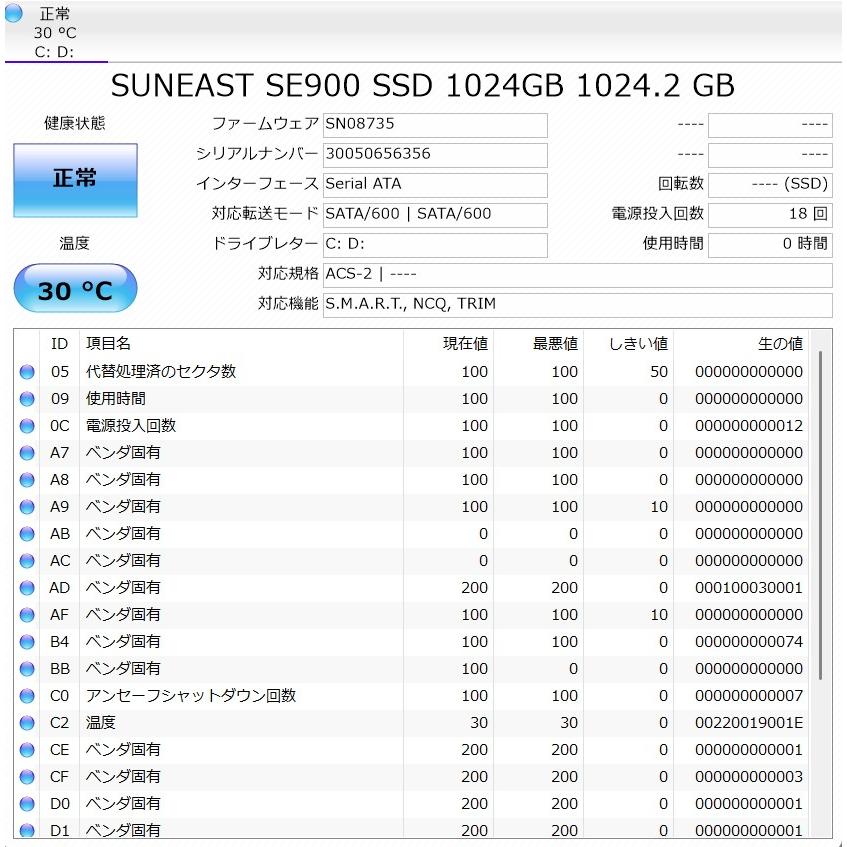Click status orb for attribute C0
This screenshot has width=847, height=847.
pos(27,696)
